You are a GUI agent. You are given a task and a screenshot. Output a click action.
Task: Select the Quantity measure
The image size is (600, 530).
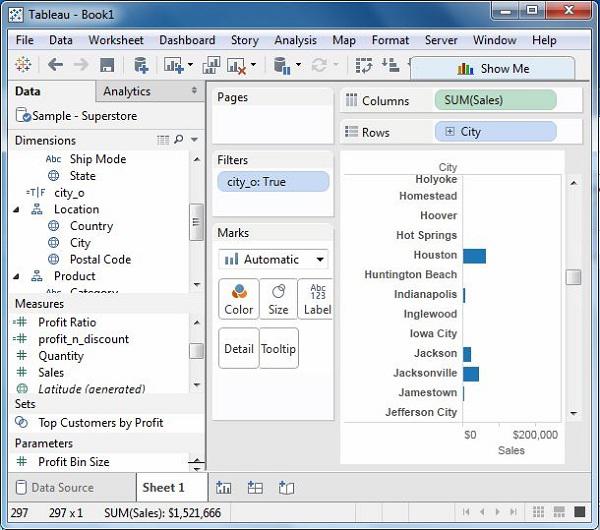click(61, 356)
